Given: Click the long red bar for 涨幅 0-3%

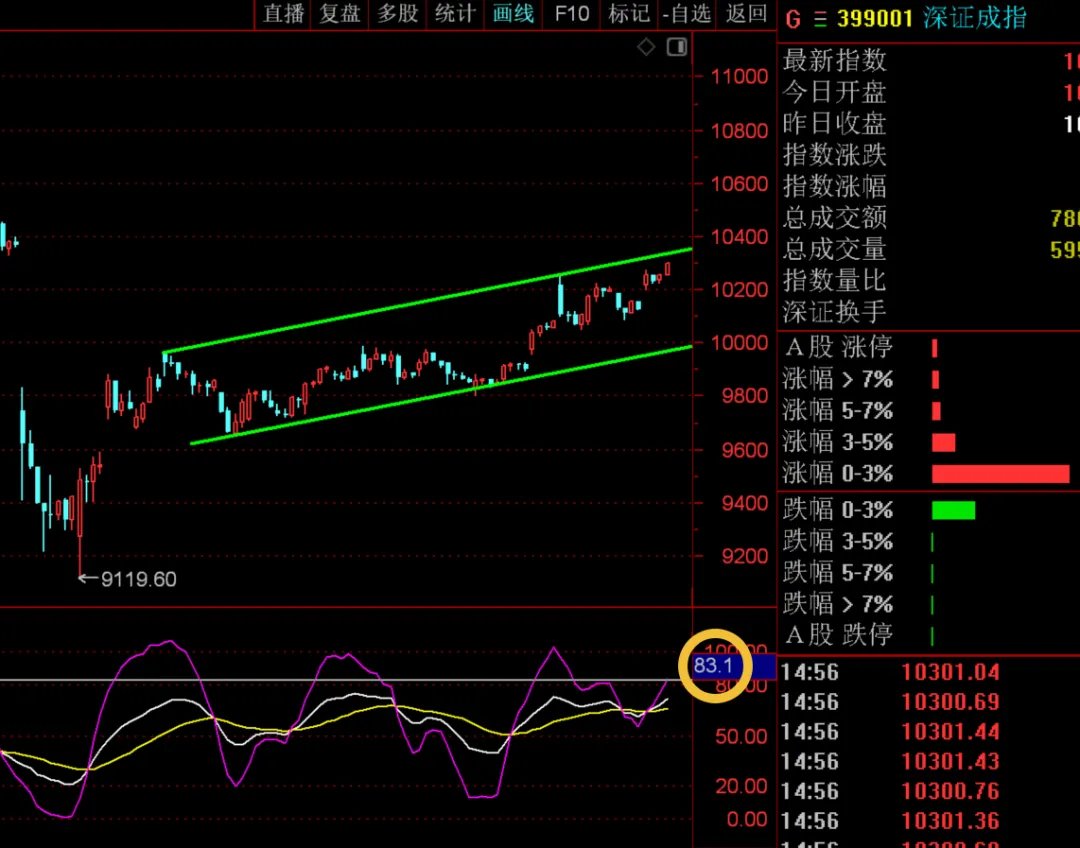Looking at the screenshot, I should (1001, 474).
